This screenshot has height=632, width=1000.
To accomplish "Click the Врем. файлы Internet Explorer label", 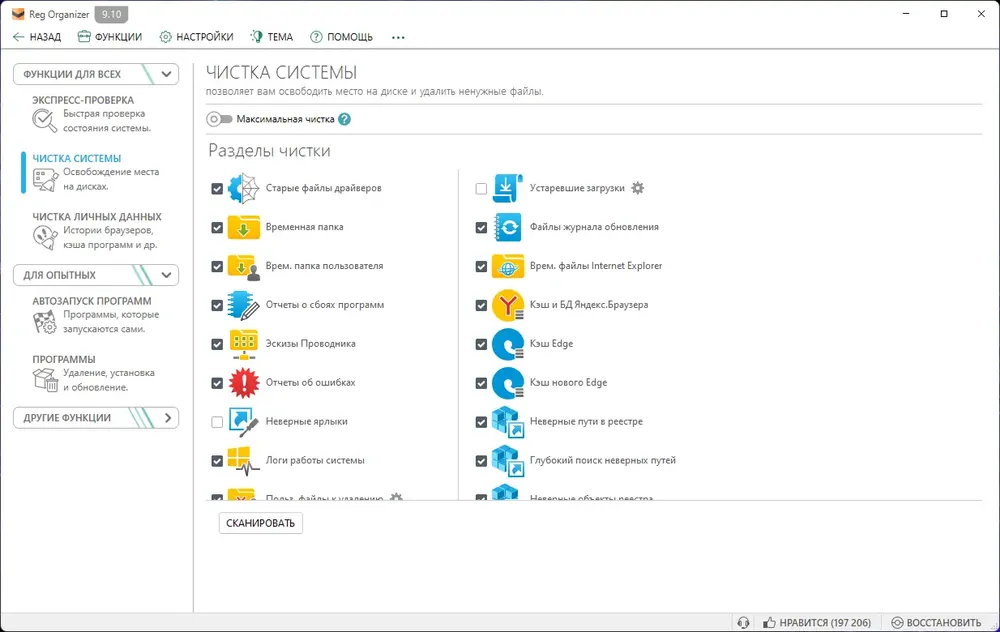I will click(x=596, y=266).
